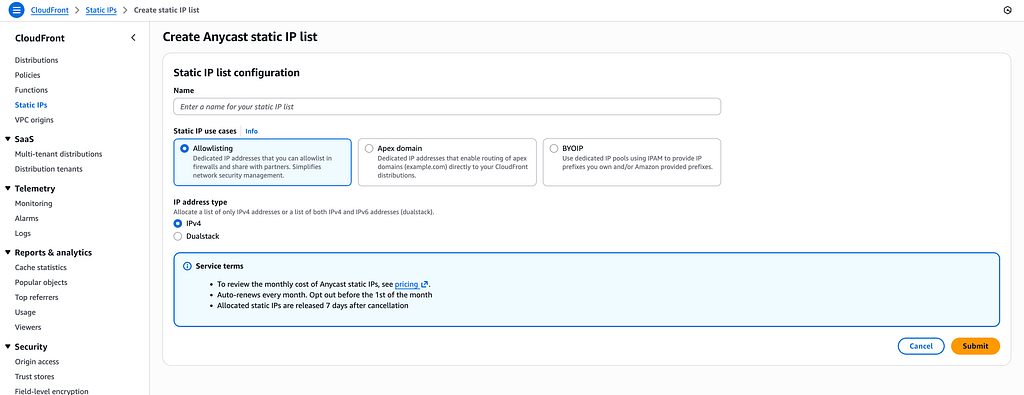This screenshot has width=1024, height=395.
Task: Open Top referrers report
Action: tap(37, 297)
